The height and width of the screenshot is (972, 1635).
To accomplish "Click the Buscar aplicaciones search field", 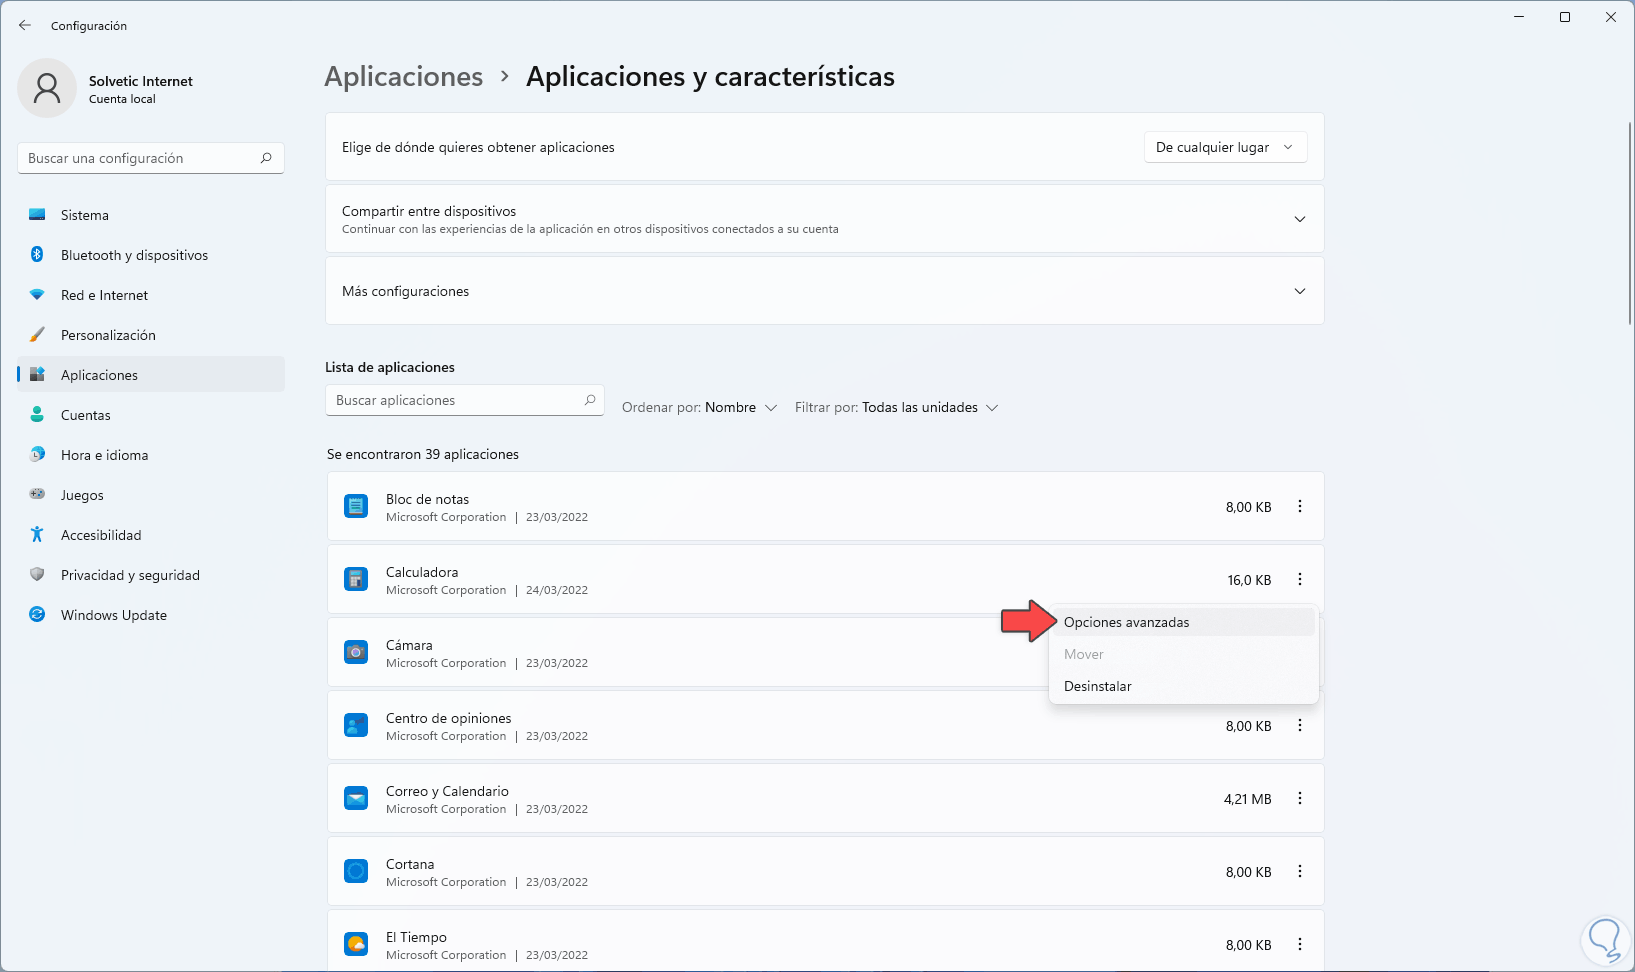I will [x=455, y=400].
